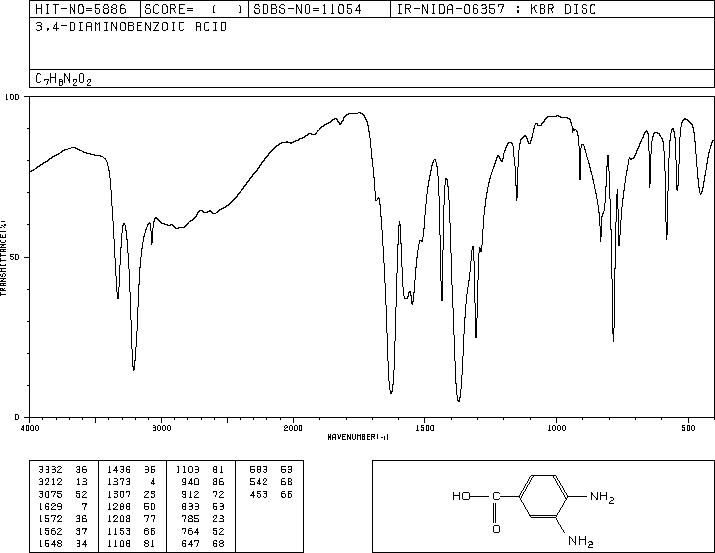Image resolution: width=715 pixels, height=553 pixels.
Task: Click the carbonyl O below the C atom
Action: point(496,529)
